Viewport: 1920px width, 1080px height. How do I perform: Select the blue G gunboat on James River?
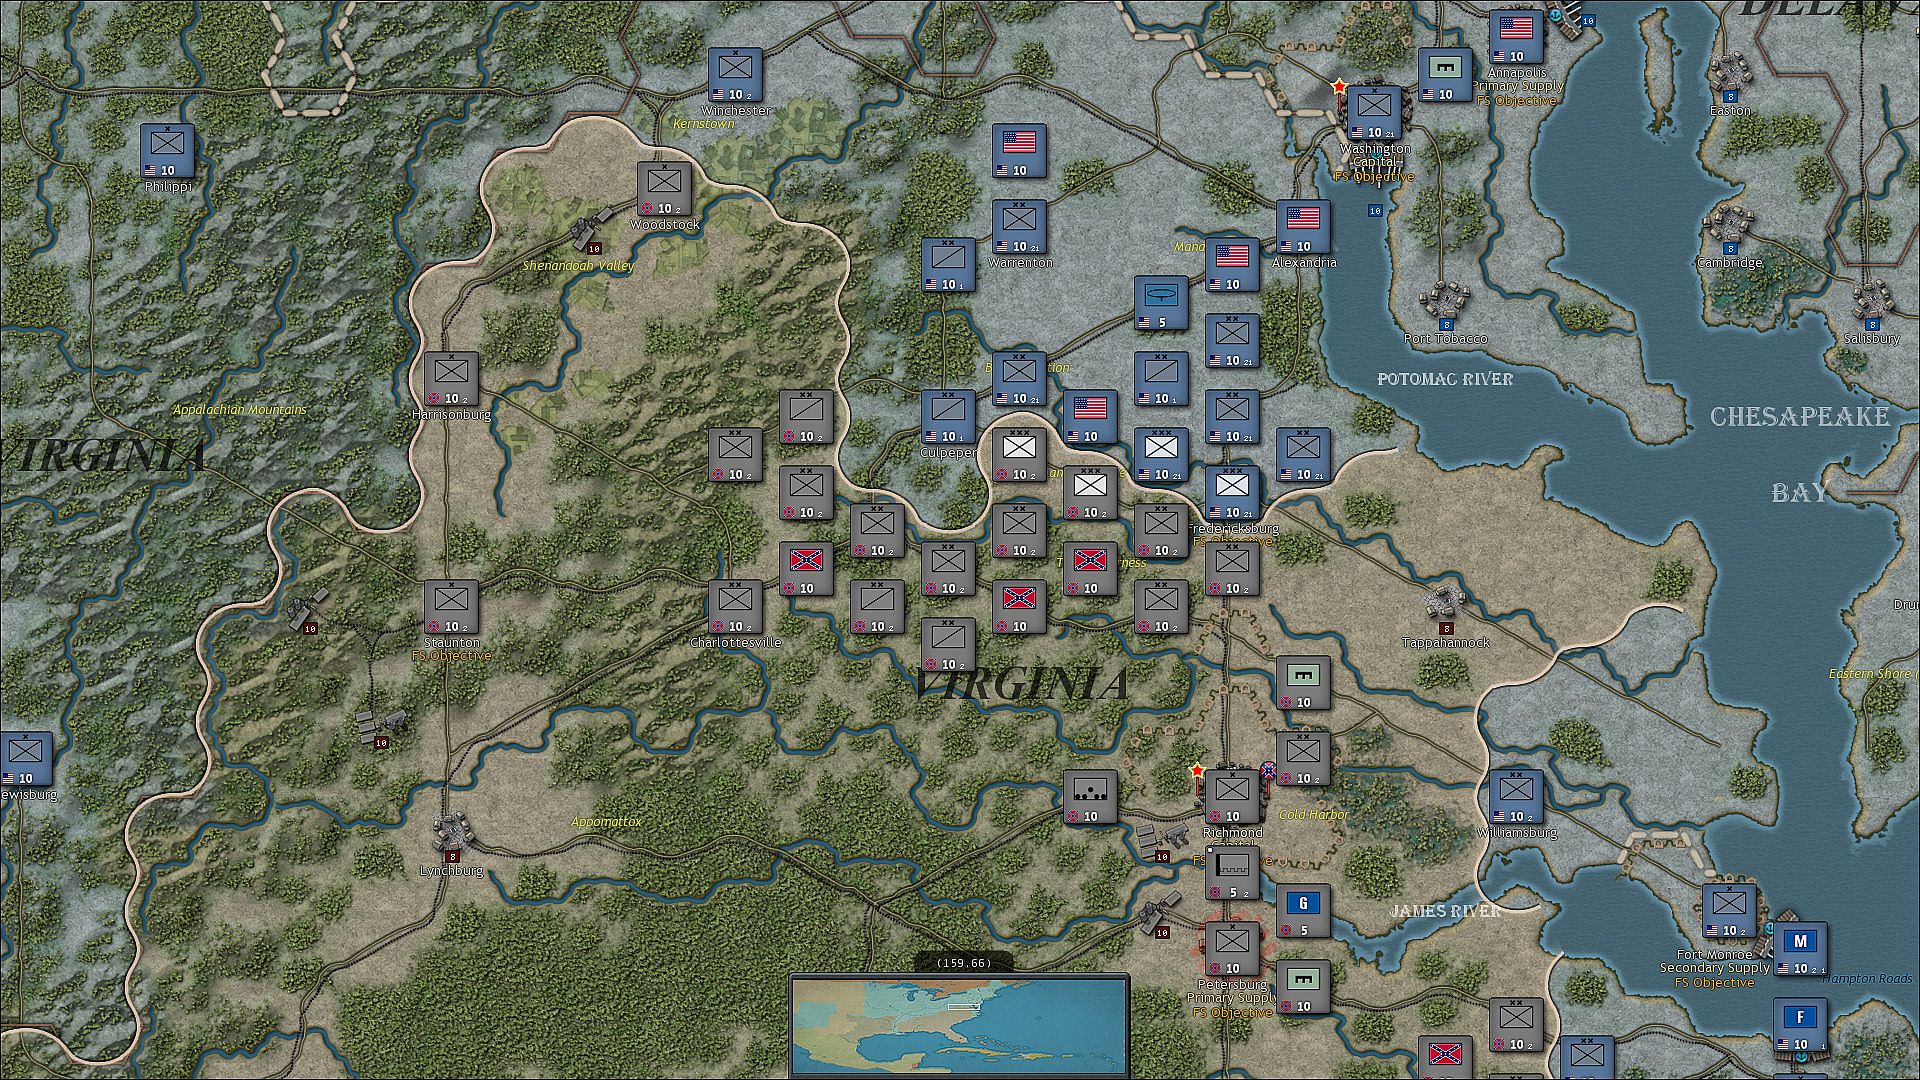(1303, 910)
